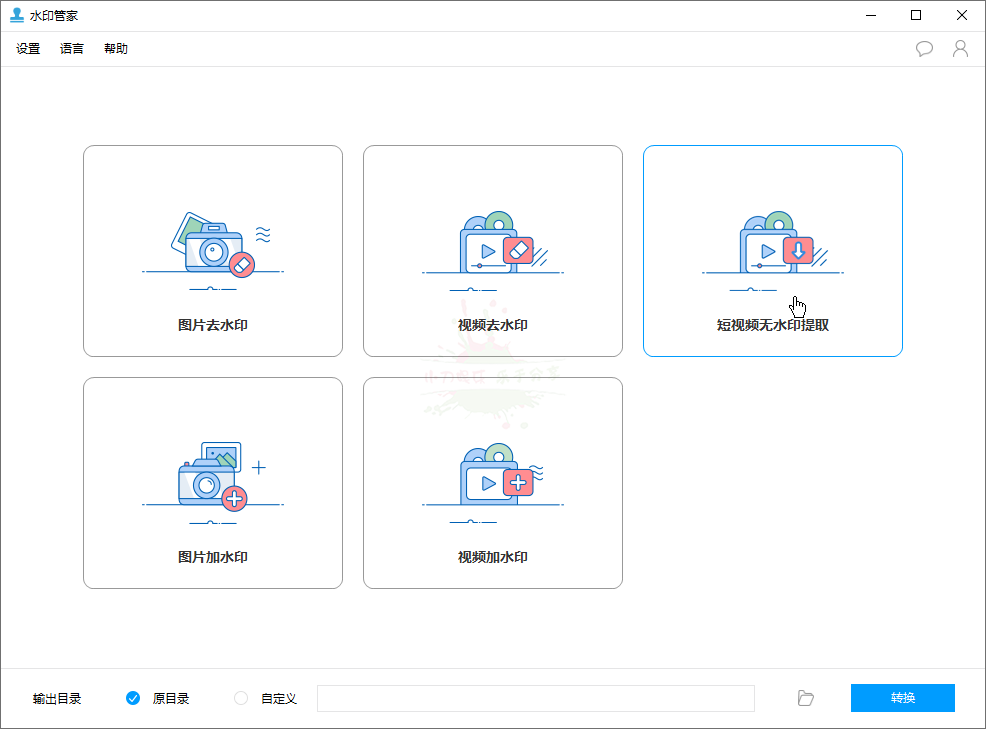The image size is (986, 729).
Task: Open the 语言 menu
Action: coord(71,48)
